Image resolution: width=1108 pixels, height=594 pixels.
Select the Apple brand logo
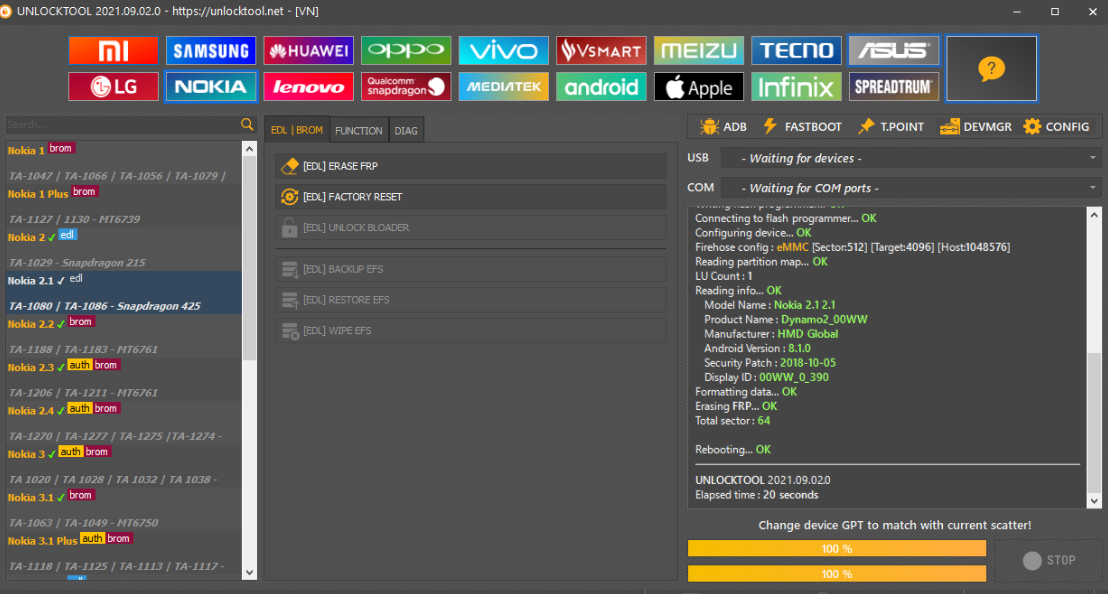point(698,87)
